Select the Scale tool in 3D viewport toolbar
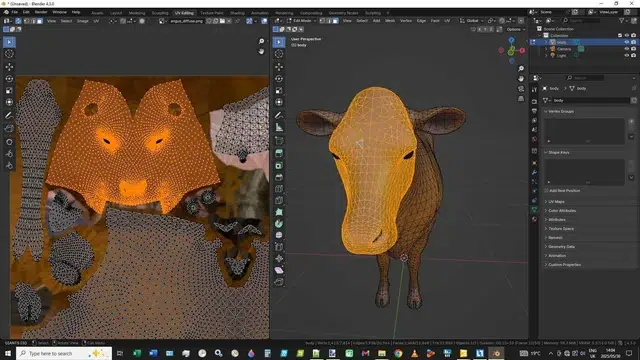Viewport: 640px width, 360px height. (x=279, y=90)
